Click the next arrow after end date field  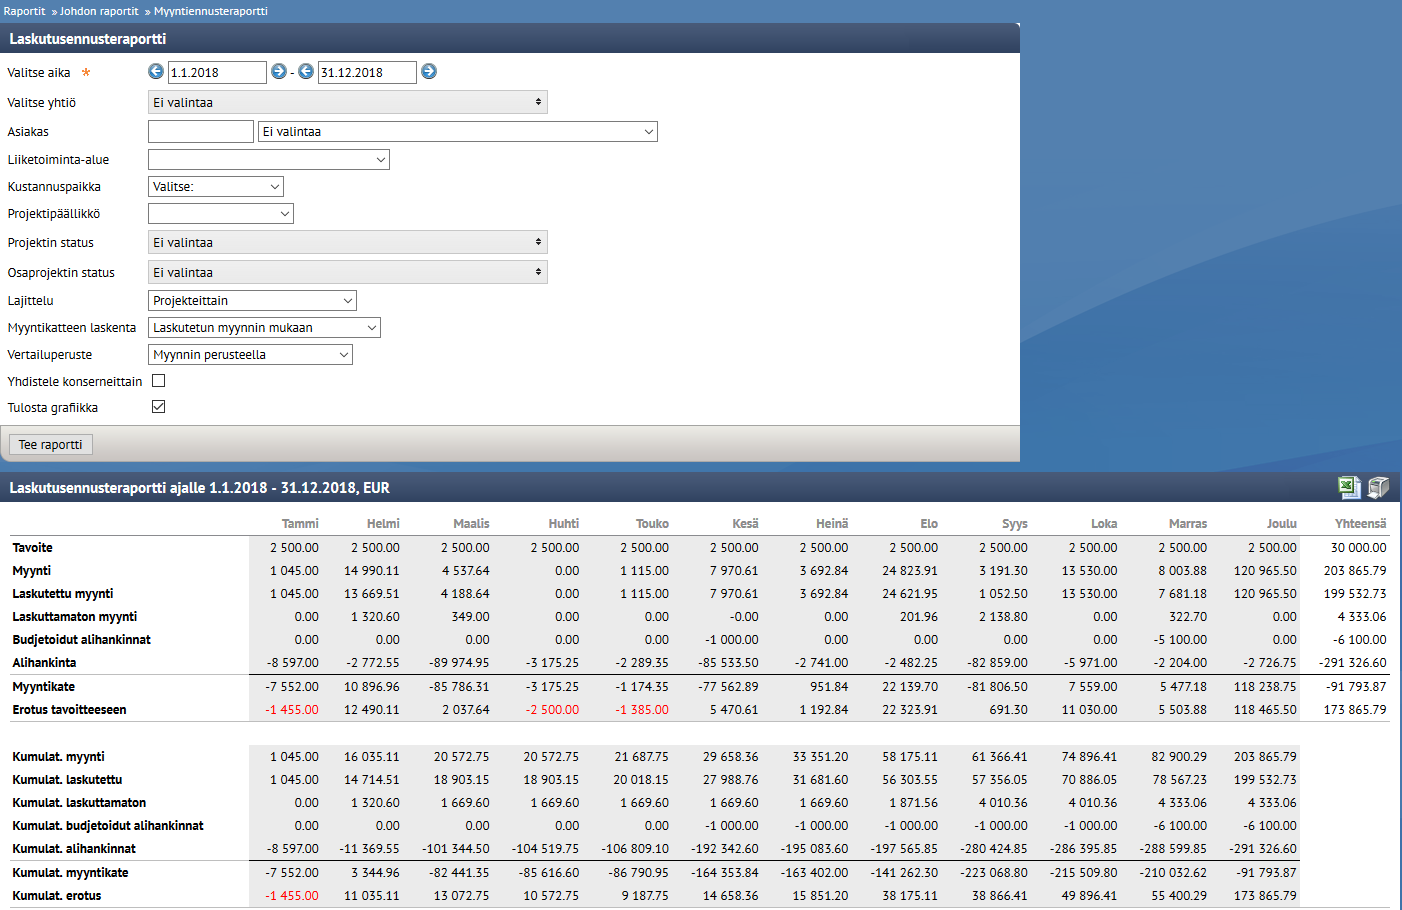[x=429, y=71]
